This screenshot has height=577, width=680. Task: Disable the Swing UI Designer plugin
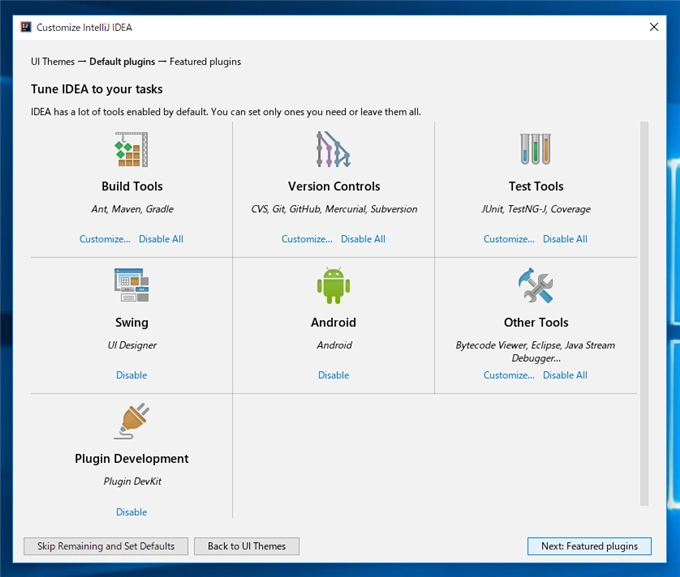coord(131,375)
